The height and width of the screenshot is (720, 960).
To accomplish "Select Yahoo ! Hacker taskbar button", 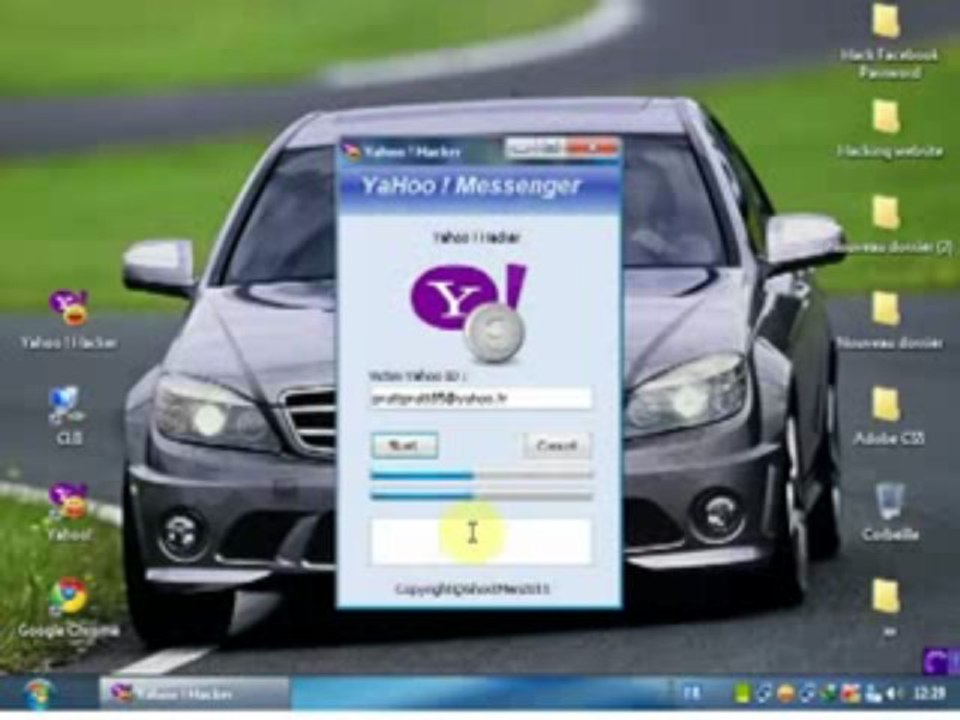I will click(x=193, y=693).
